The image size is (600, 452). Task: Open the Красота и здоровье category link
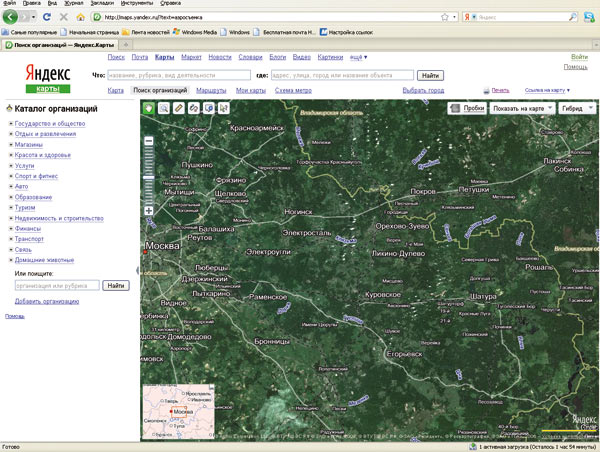coord(42,155)
